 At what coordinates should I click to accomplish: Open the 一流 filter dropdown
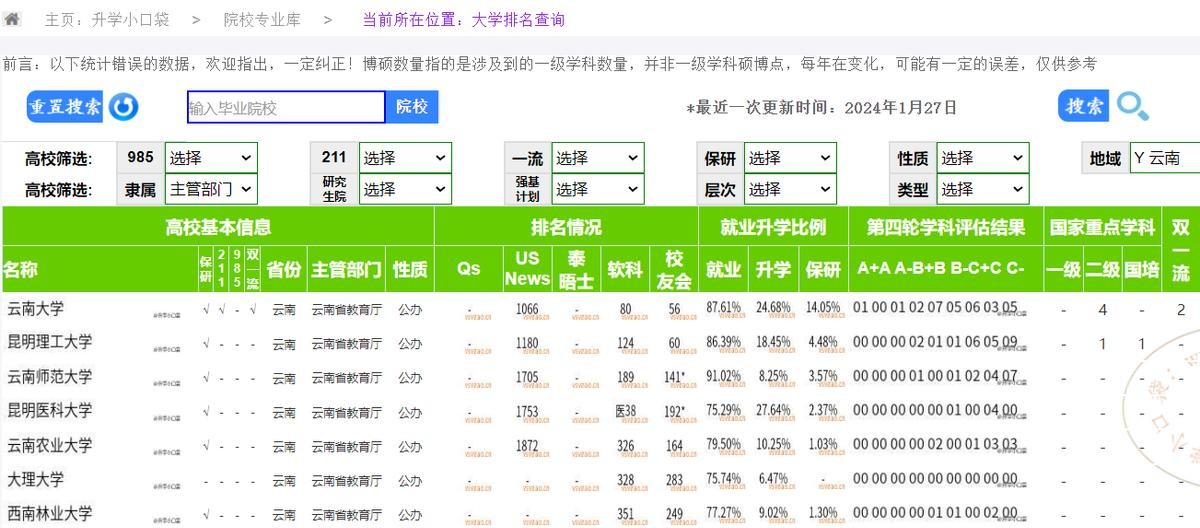pyautogui.click(x=596, y=158)
